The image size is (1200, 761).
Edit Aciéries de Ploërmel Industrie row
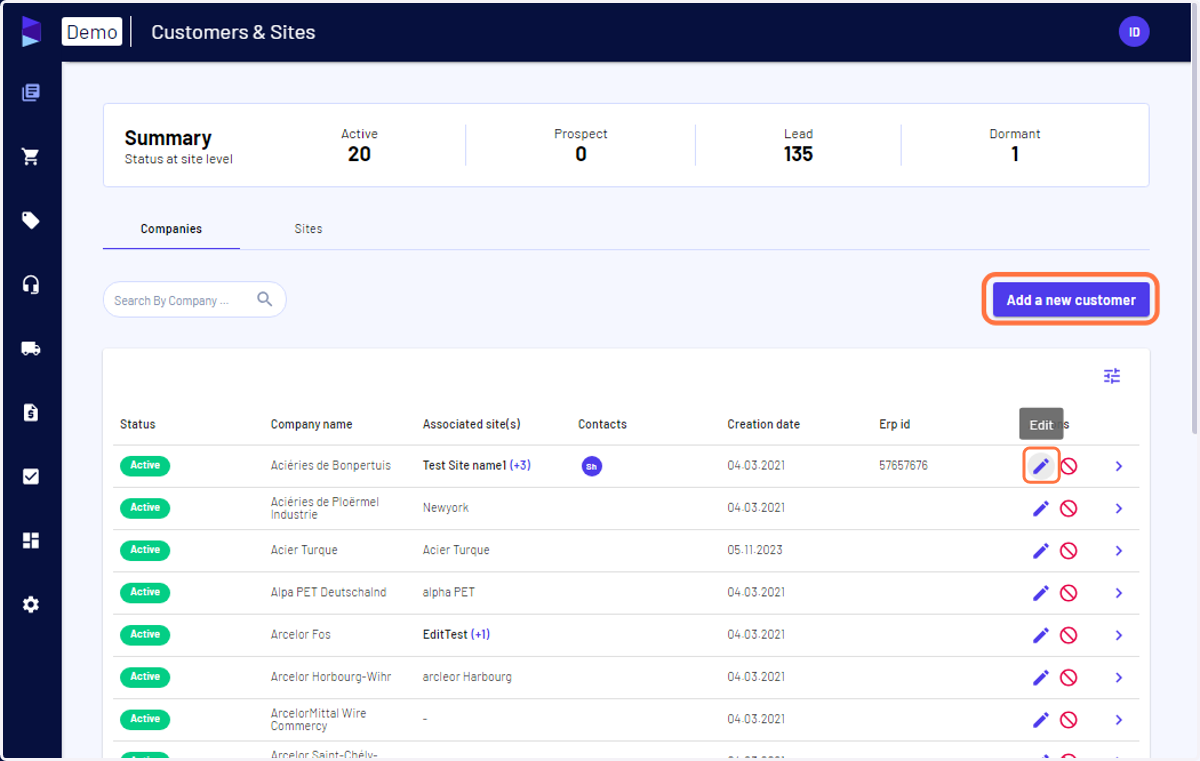[x=1041, y=508]
